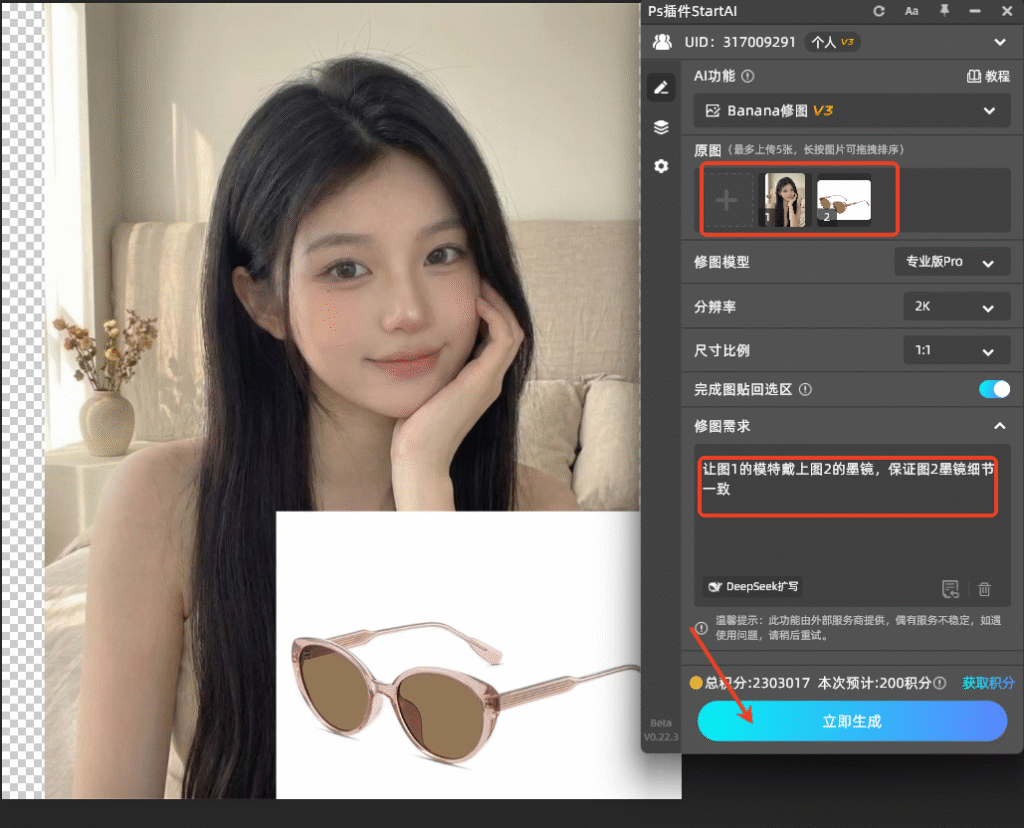This screenshot has height=828, width=1024.
Task: Click the warning info icon in 温馨提示
Action: coord(701,630)
